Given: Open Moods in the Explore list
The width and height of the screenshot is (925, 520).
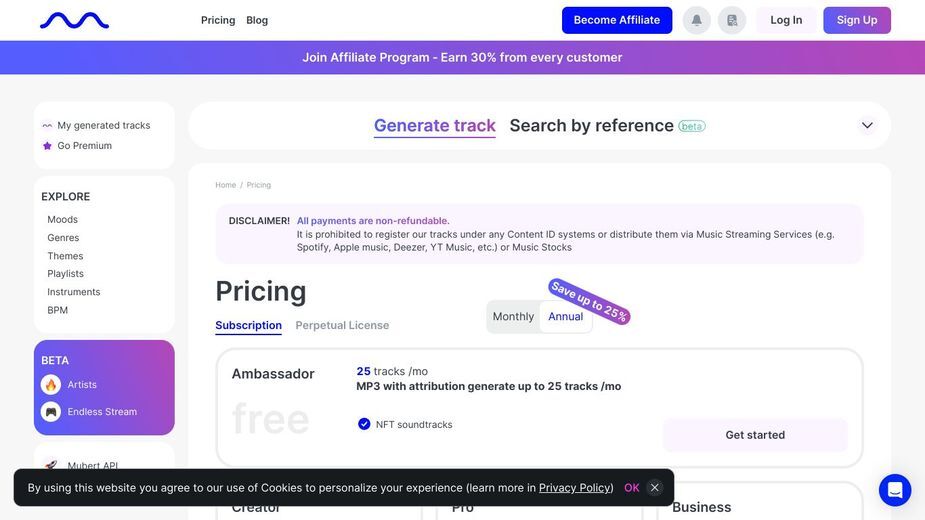Looking at the screenshot, I should click(x=63, y=220).
